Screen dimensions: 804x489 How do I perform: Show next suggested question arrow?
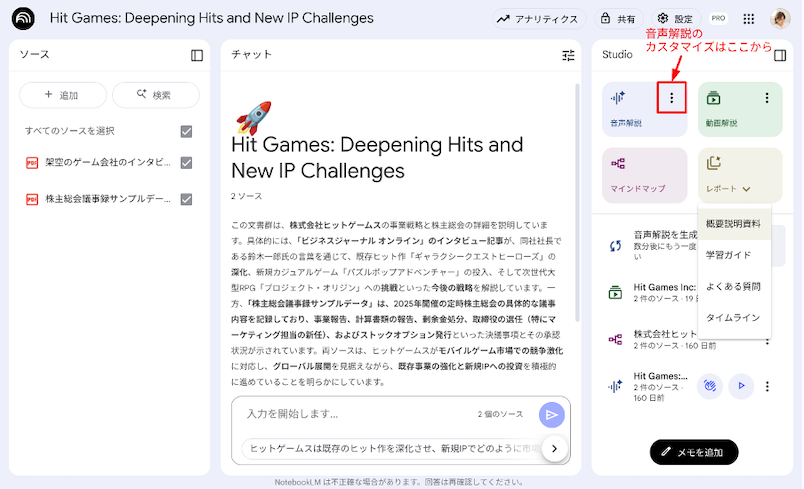point(554,449)
